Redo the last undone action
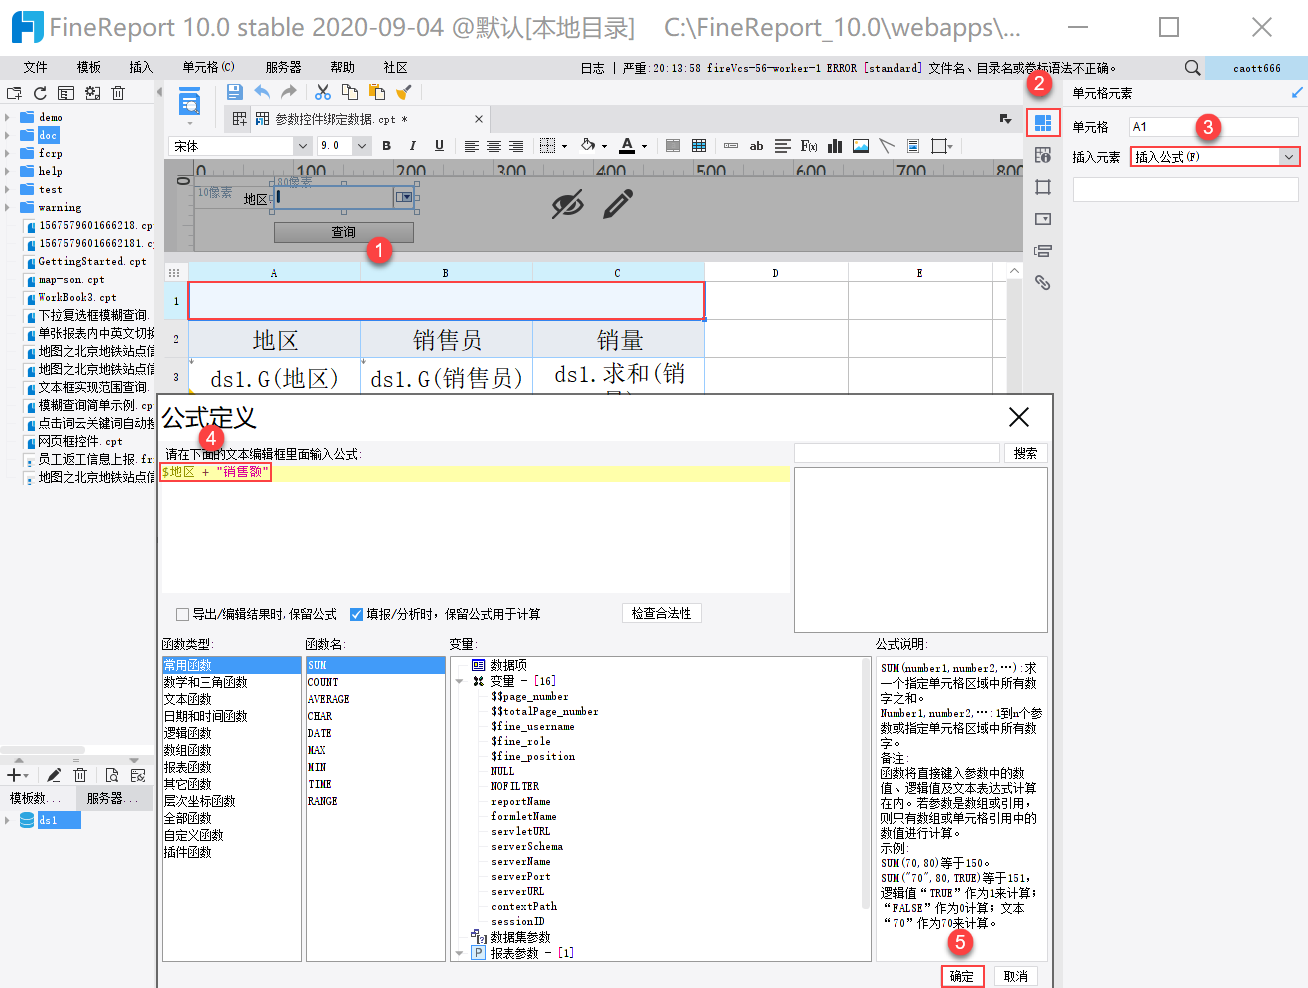This screenshot has height=988, width=1308. pyautogui.click(x=289, y=92)
